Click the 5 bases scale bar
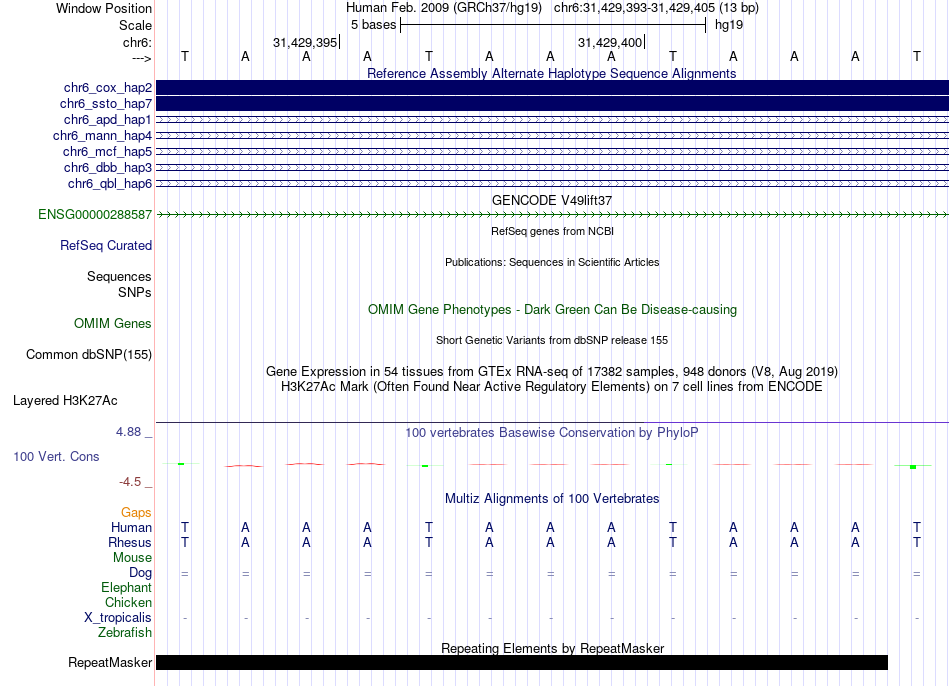Image resolution: width=950 pixels, height=686 pixels. click(x=553, y=25)
